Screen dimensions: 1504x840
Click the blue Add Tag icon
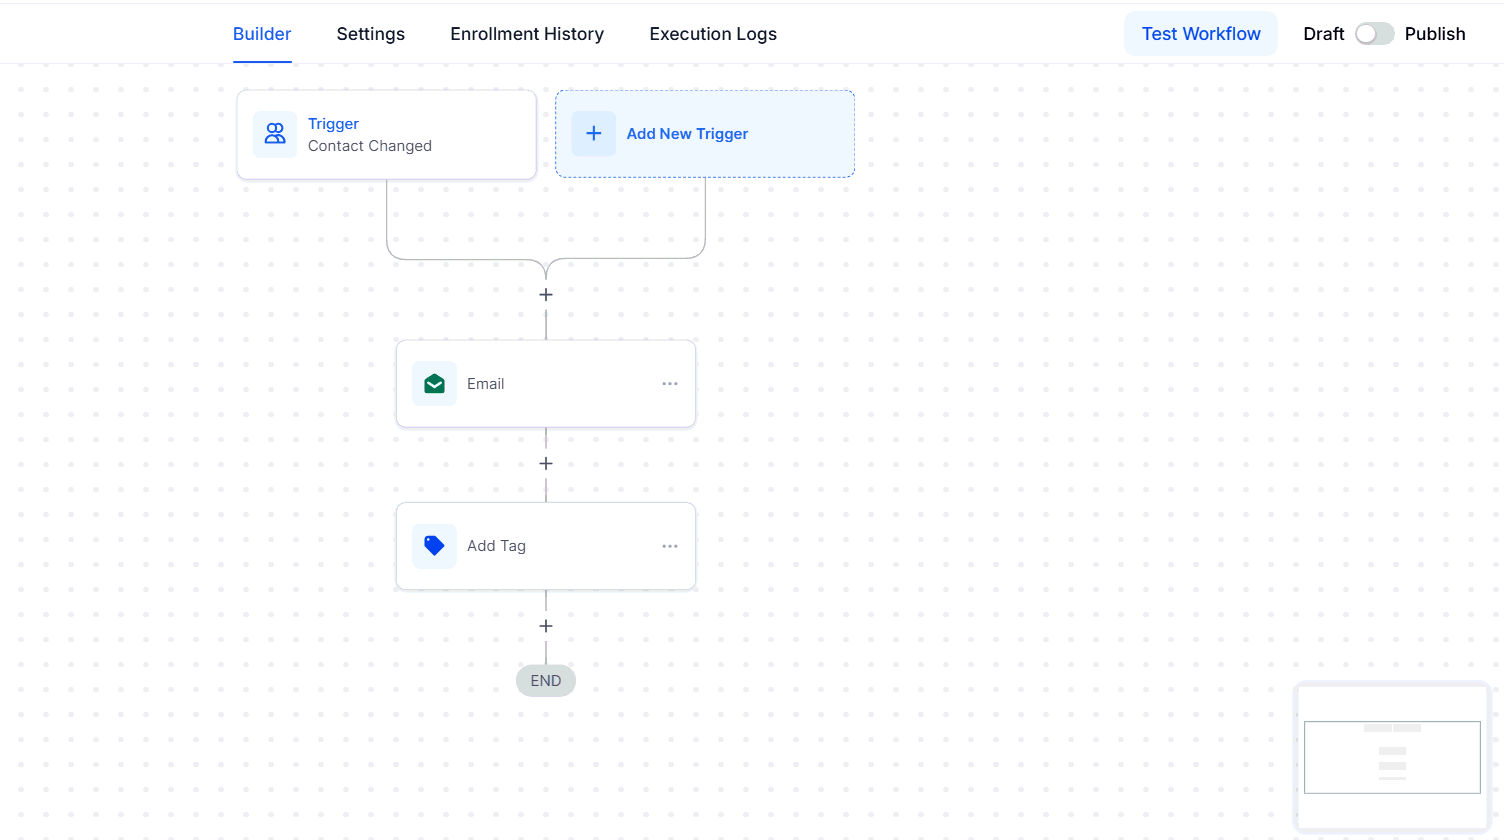pyautogui.click(x=434, y=546)
